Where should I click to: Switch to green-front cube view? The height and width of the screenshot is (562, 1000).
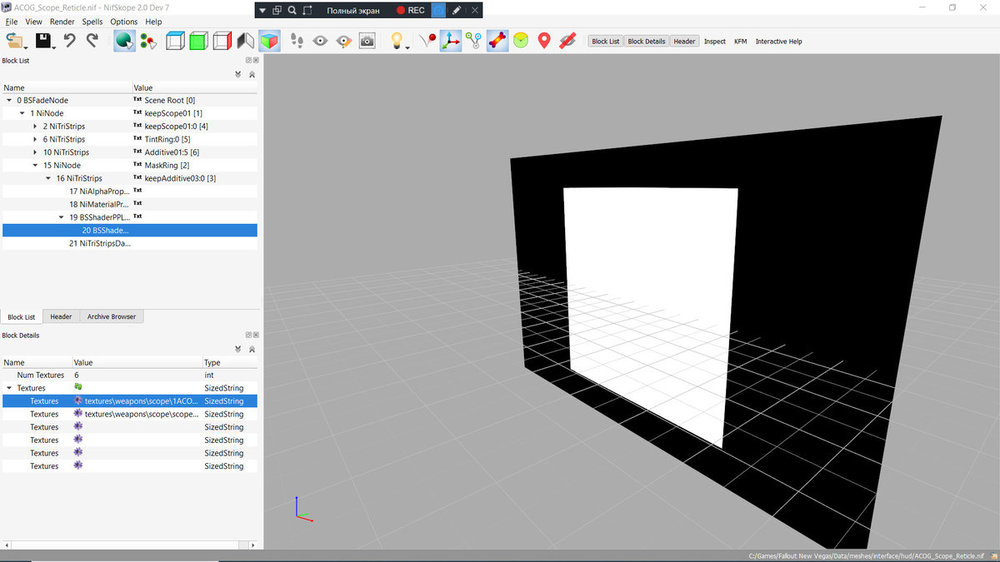pyautogui.click(x=198, y=41)
